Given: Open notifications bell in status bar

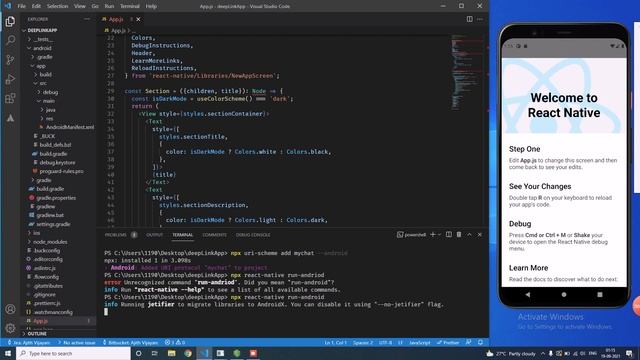Looking at the screenshot, I should click(480, 342).
